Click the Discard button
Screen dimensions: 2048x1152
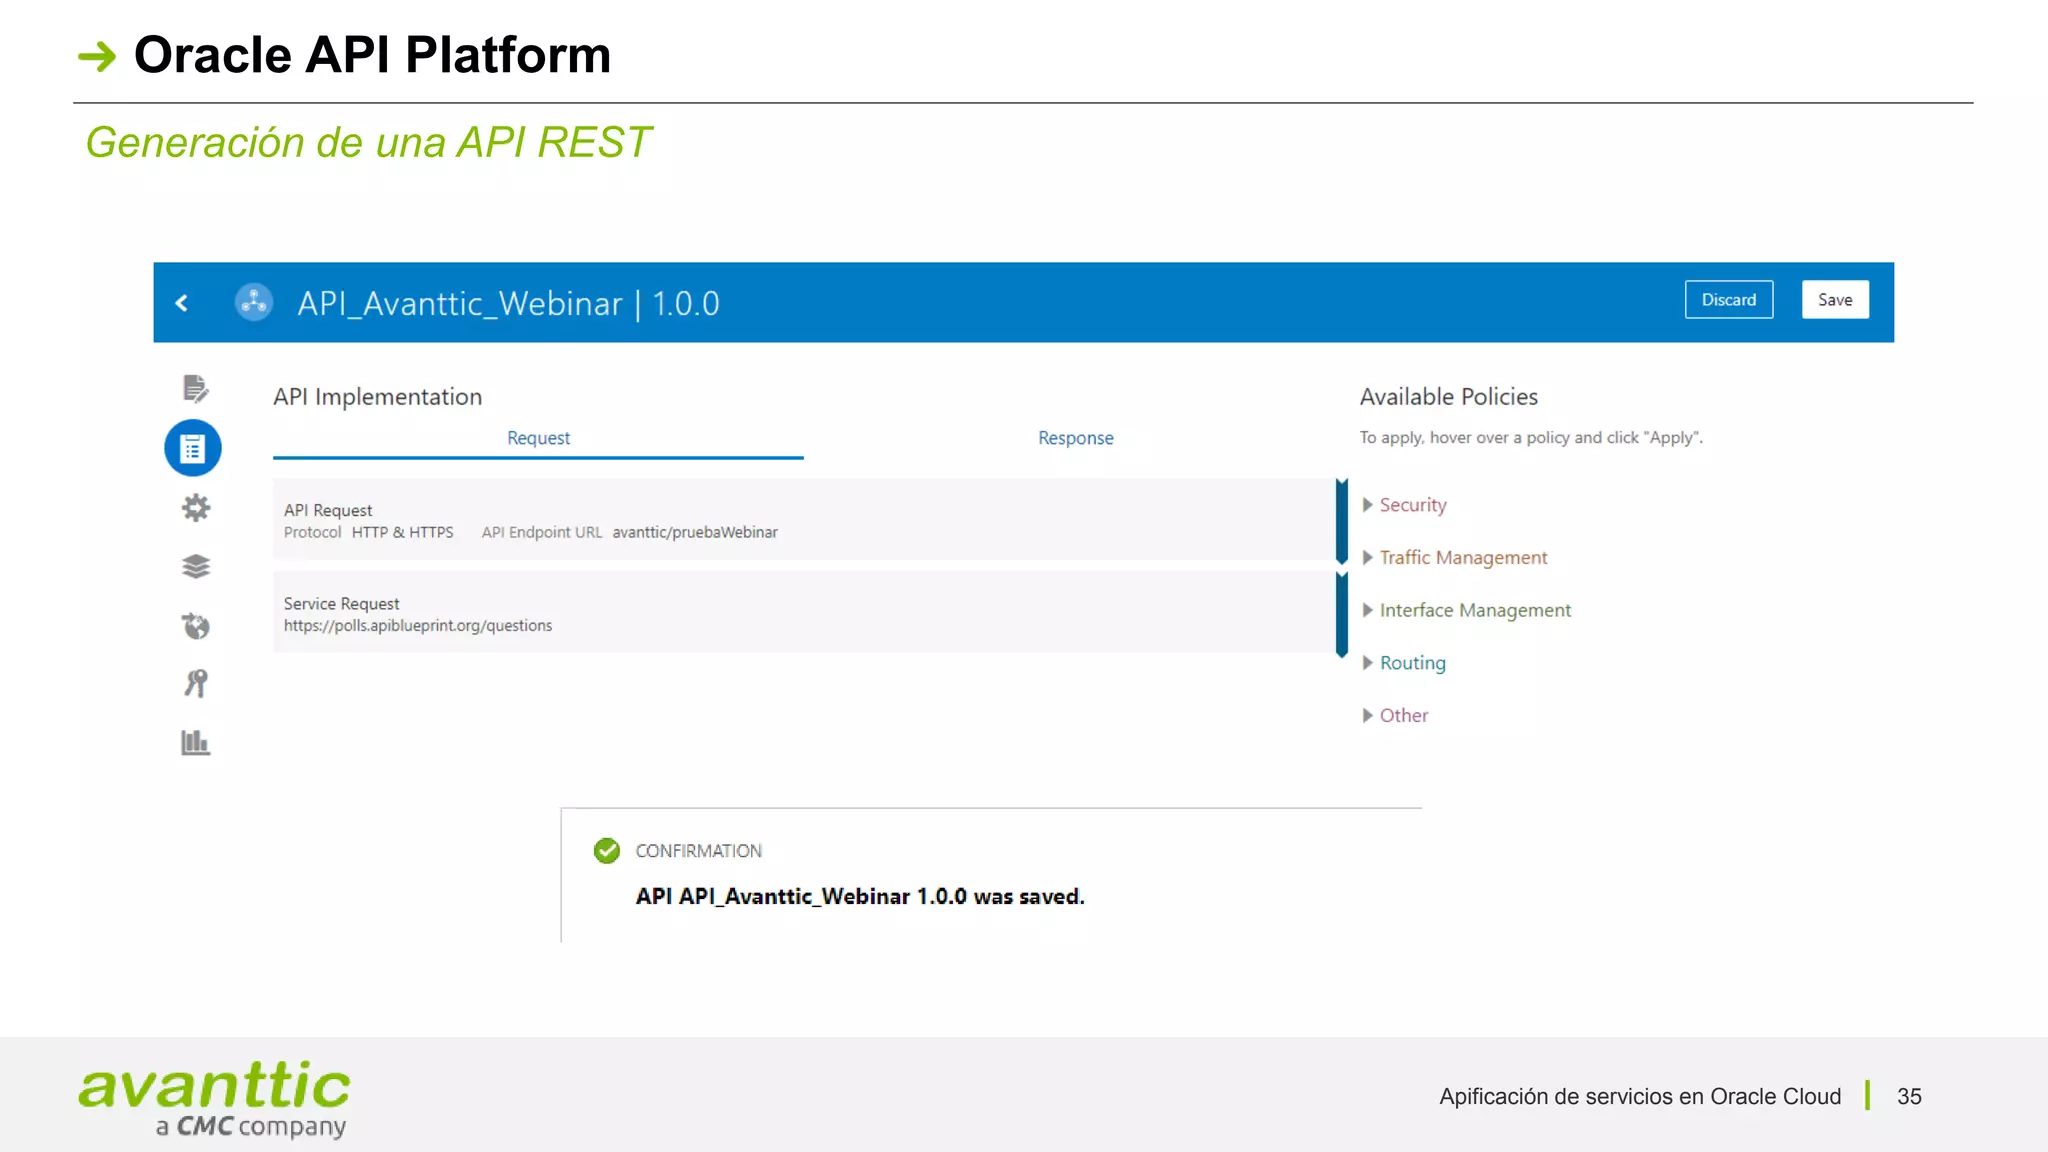click(1729, 300)
